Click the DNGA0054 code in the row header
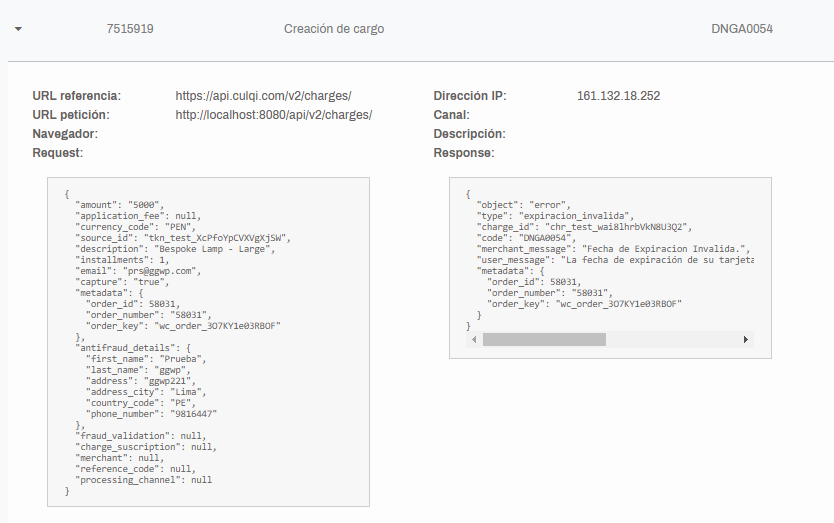The image size is (834, 523). pos(742,29)
